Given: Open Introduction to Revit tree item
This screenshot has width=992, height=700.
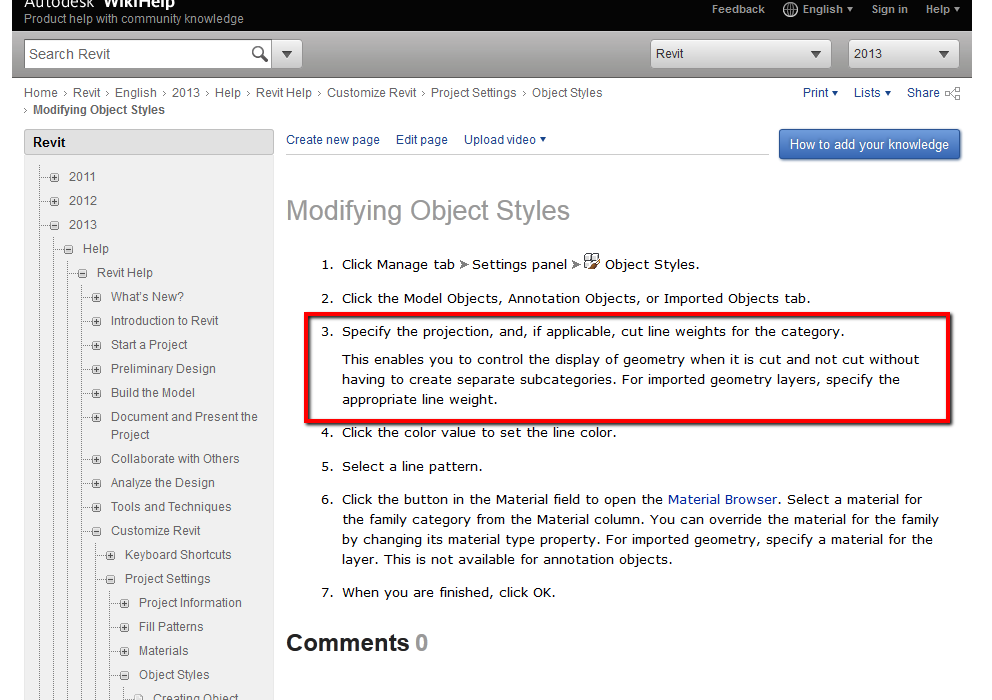Looking at the screenshot, I should pyautogui.click(x=164, y=321).
